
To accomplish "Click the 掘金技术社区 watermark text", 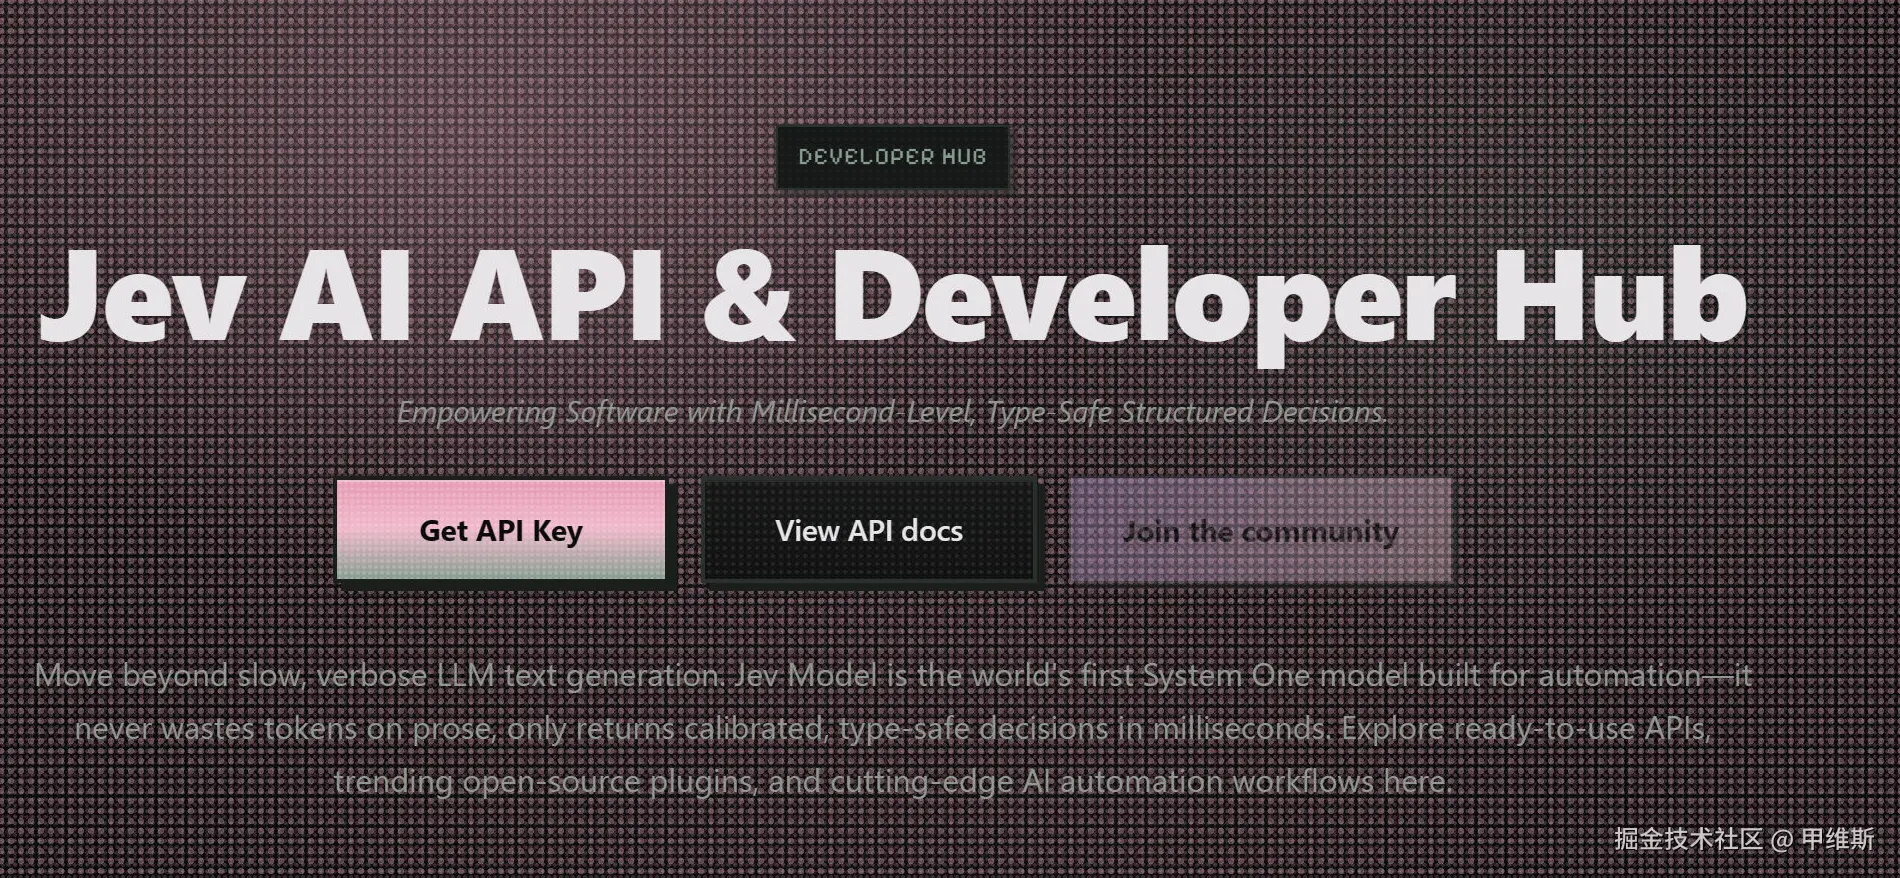I will [x=1688, y=839].
